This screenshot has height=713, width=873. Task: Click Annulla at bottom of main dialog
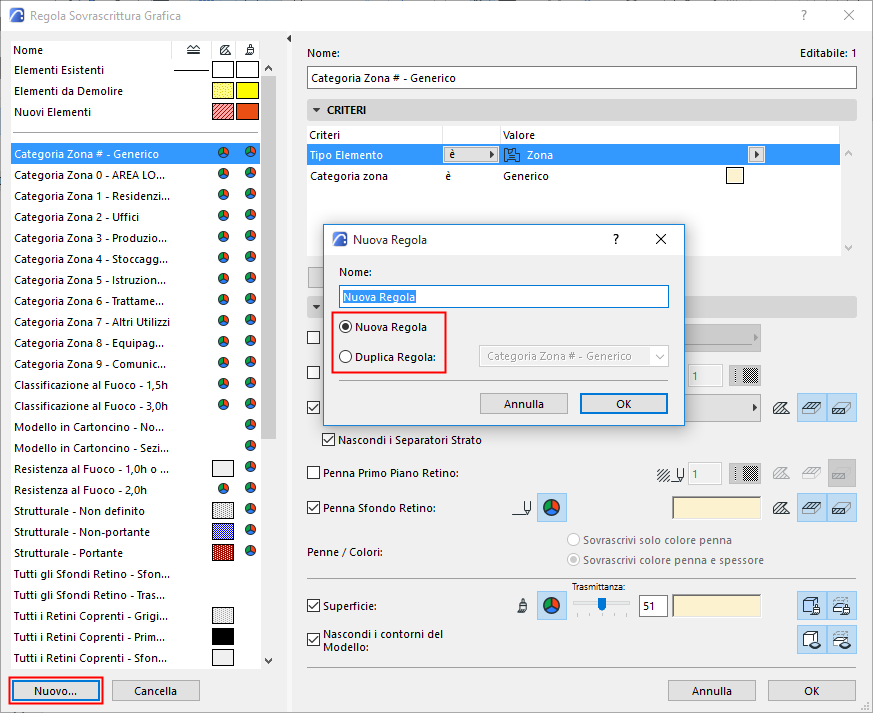point(712,691)
